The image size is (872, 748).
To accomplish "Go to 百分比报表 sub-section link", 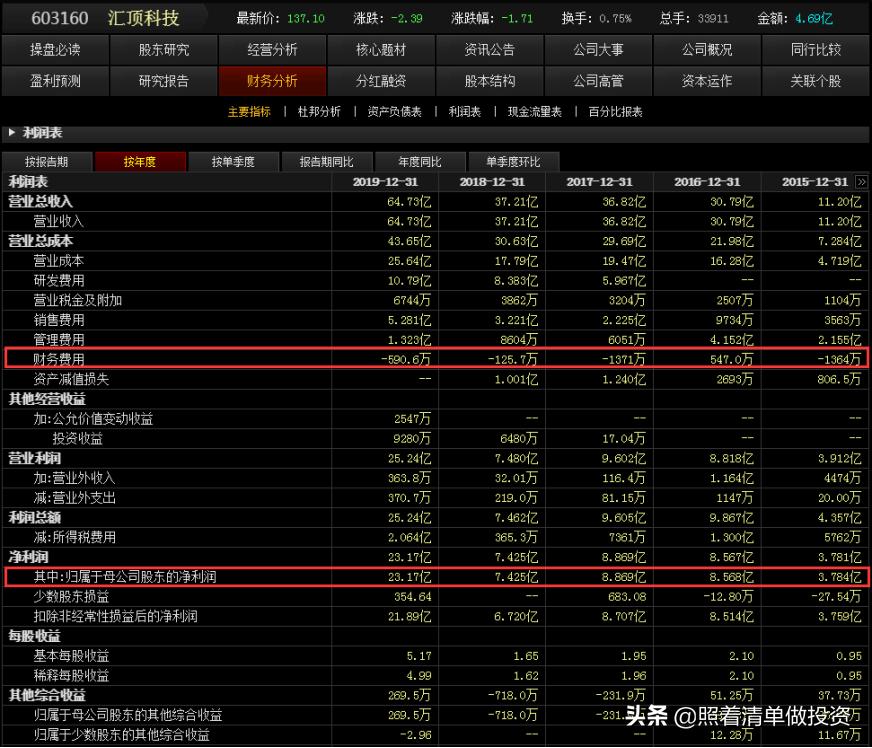I will pyautogui.click(x=615, y=112).
